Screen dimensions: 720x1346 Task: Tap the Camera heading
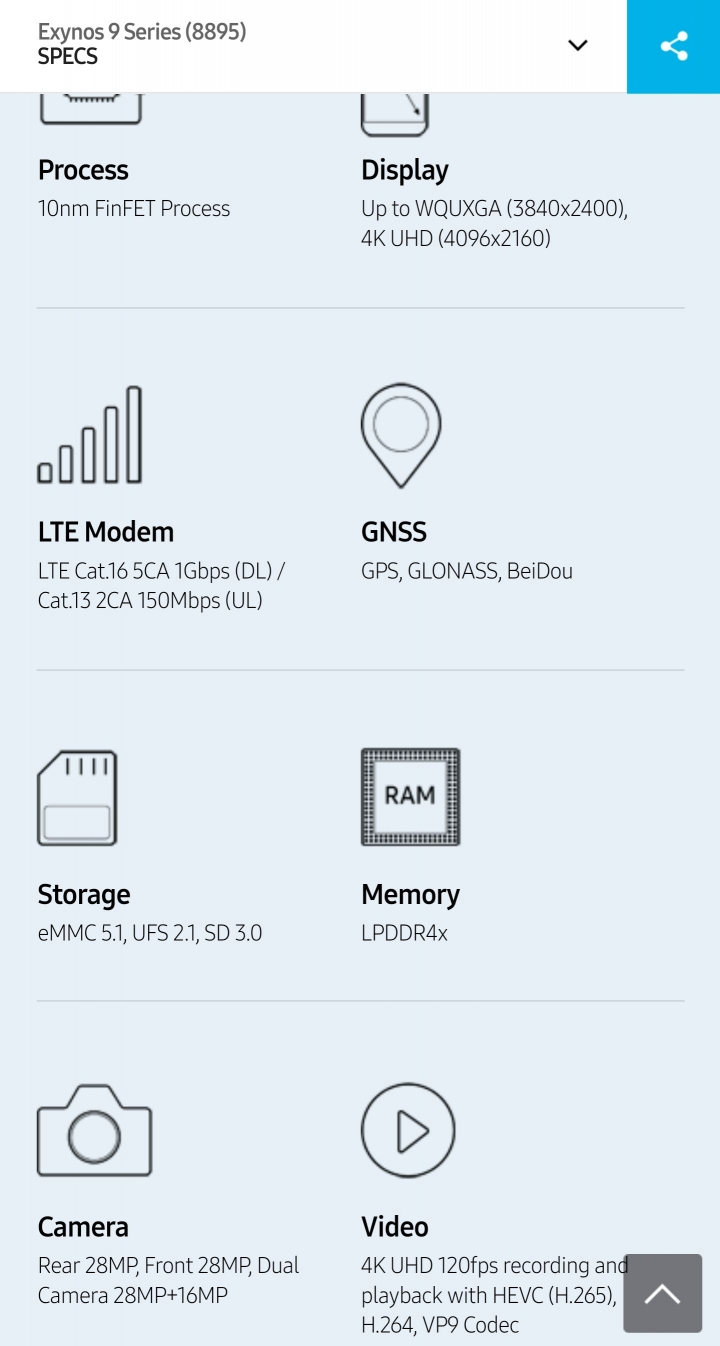[83, 1227]
